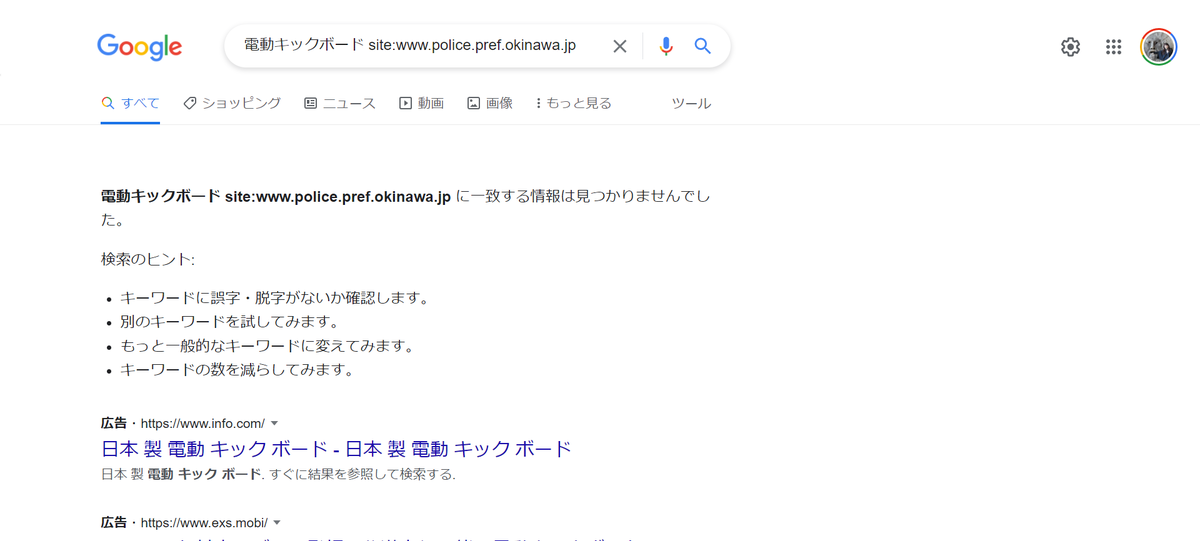The width and height of the screenshot is (1200, 541).
Task: Switch to the 動画 tab
Action: click(x=421, y=103)
